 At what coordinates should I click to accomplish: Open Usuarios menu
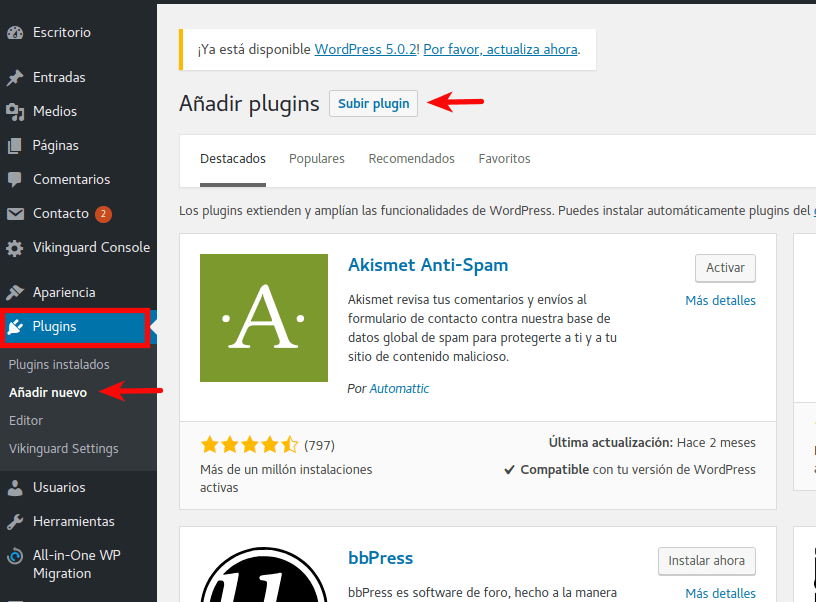click(x=59, y=488)
